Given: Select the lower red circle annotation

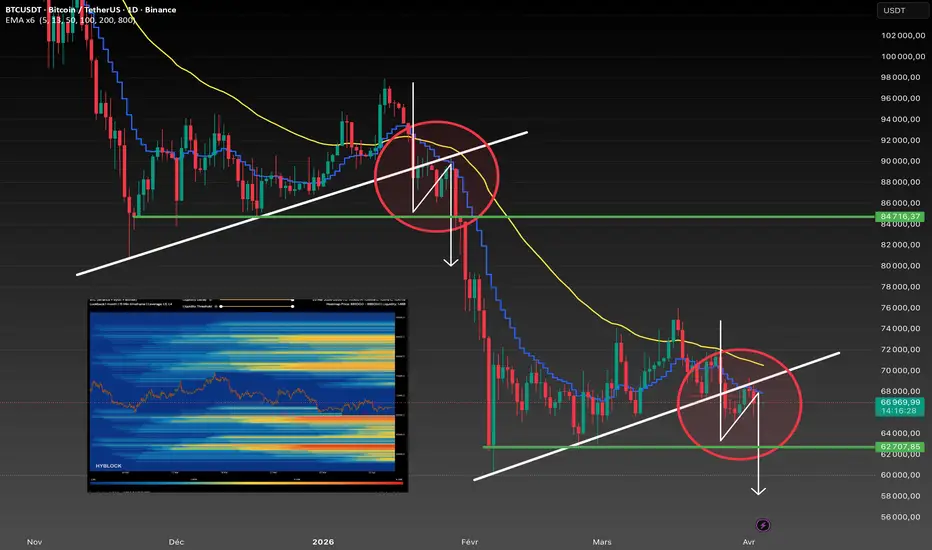Looking at the screenshot, I should [x=739, y=404].
